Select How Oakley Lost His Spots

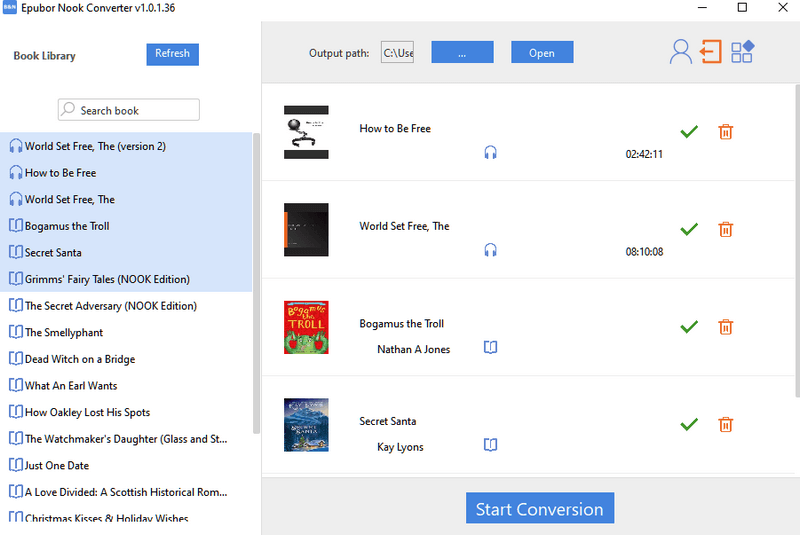pyautogui.click(x=126, y=412)
